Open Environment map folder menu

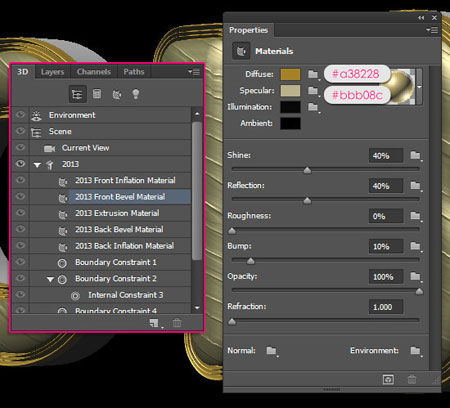[x=416, y=351]
